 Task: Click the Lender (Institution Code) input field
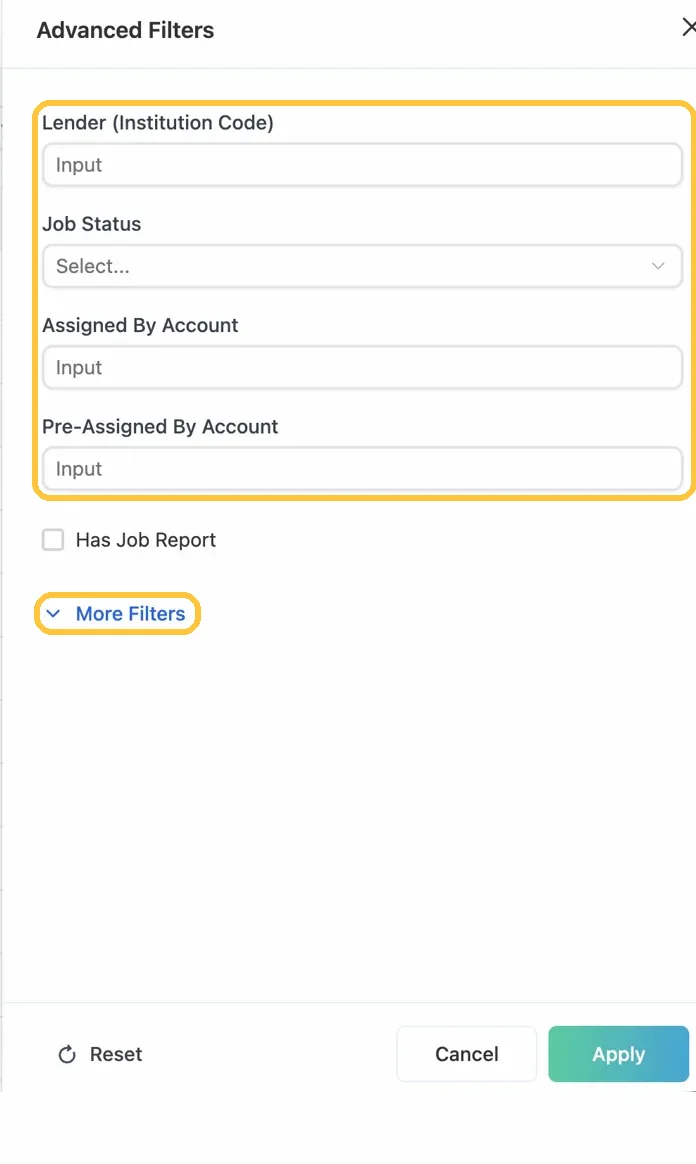[x=362, y=165]
